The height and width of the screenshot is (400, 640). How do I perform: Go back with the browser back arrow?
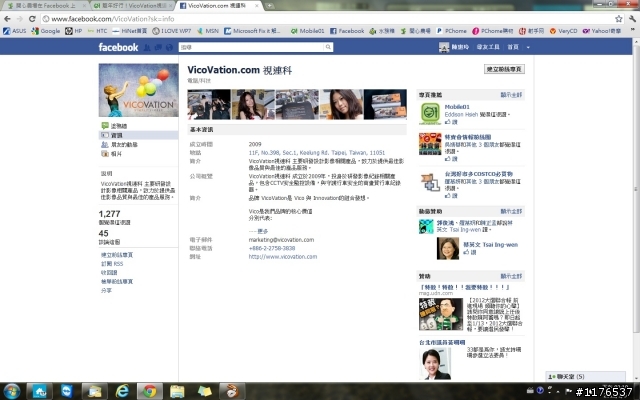click(7, 19)
